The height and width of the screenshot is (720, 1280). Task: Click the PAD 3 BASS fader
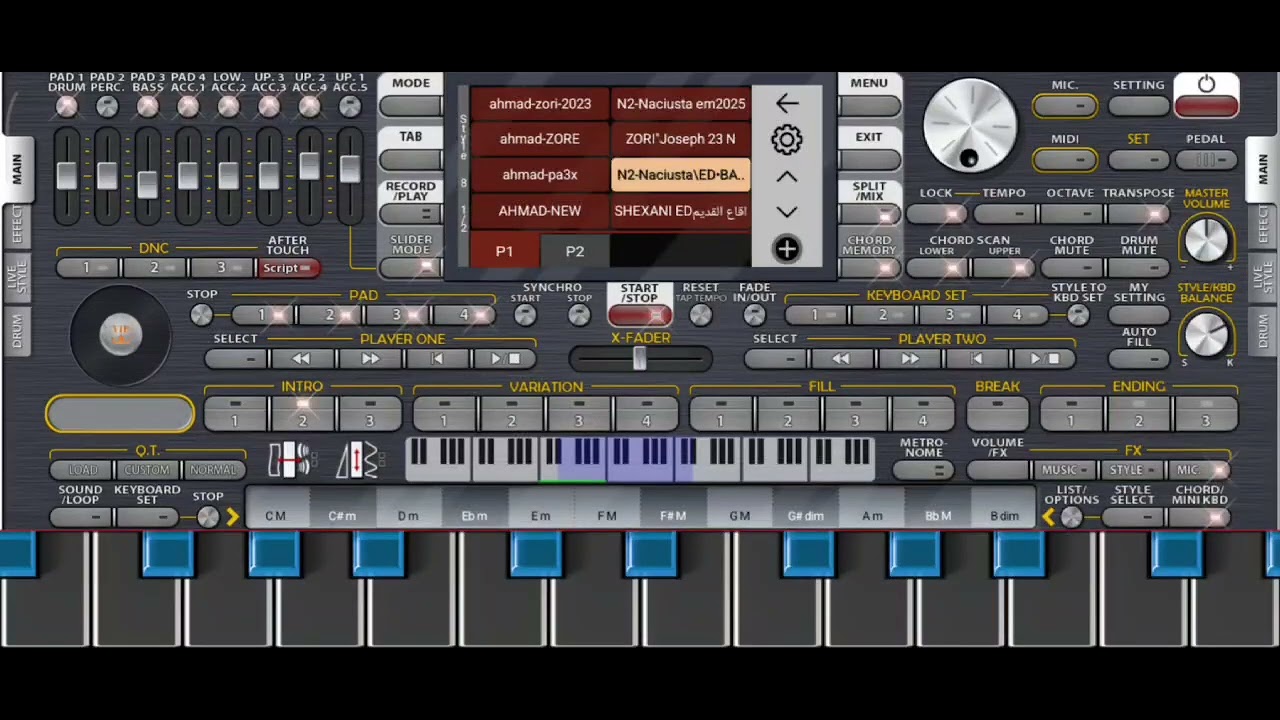coord(147,184)
